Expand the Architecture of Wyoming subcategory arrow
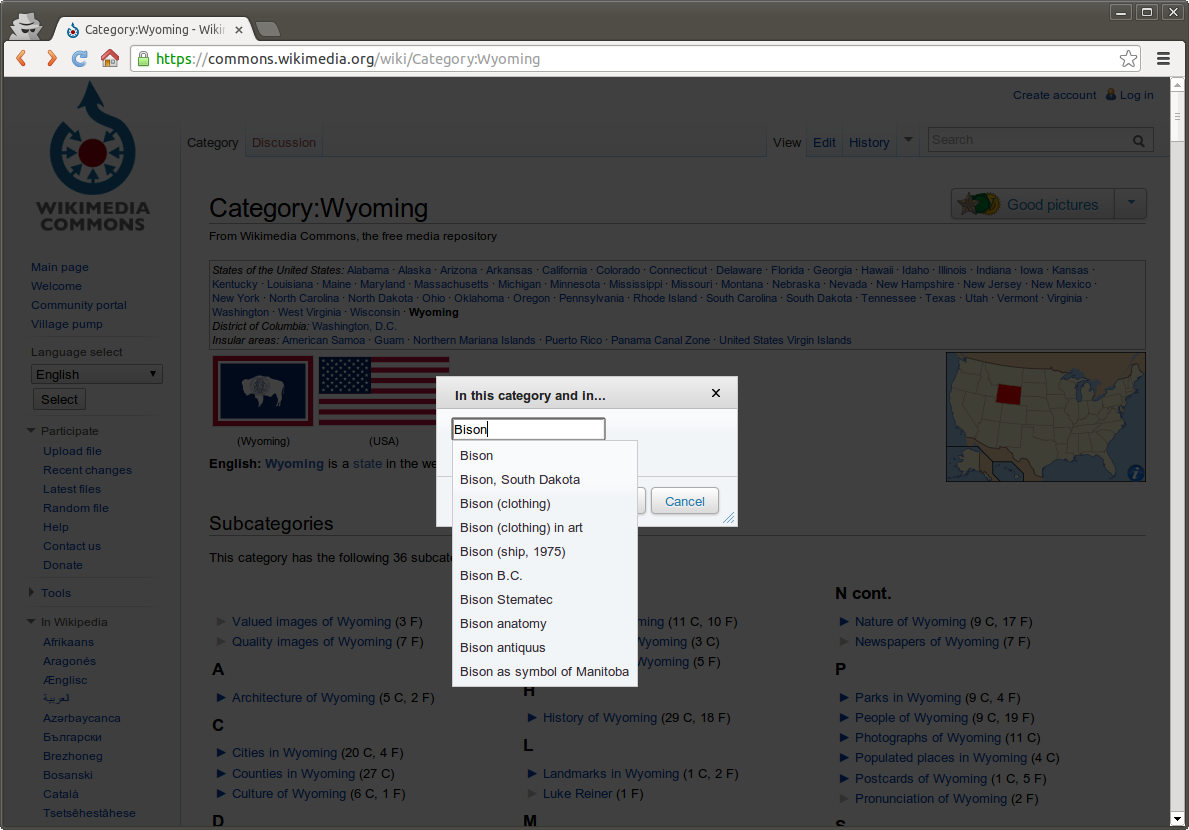1189x830 pixels. (221, 697)
